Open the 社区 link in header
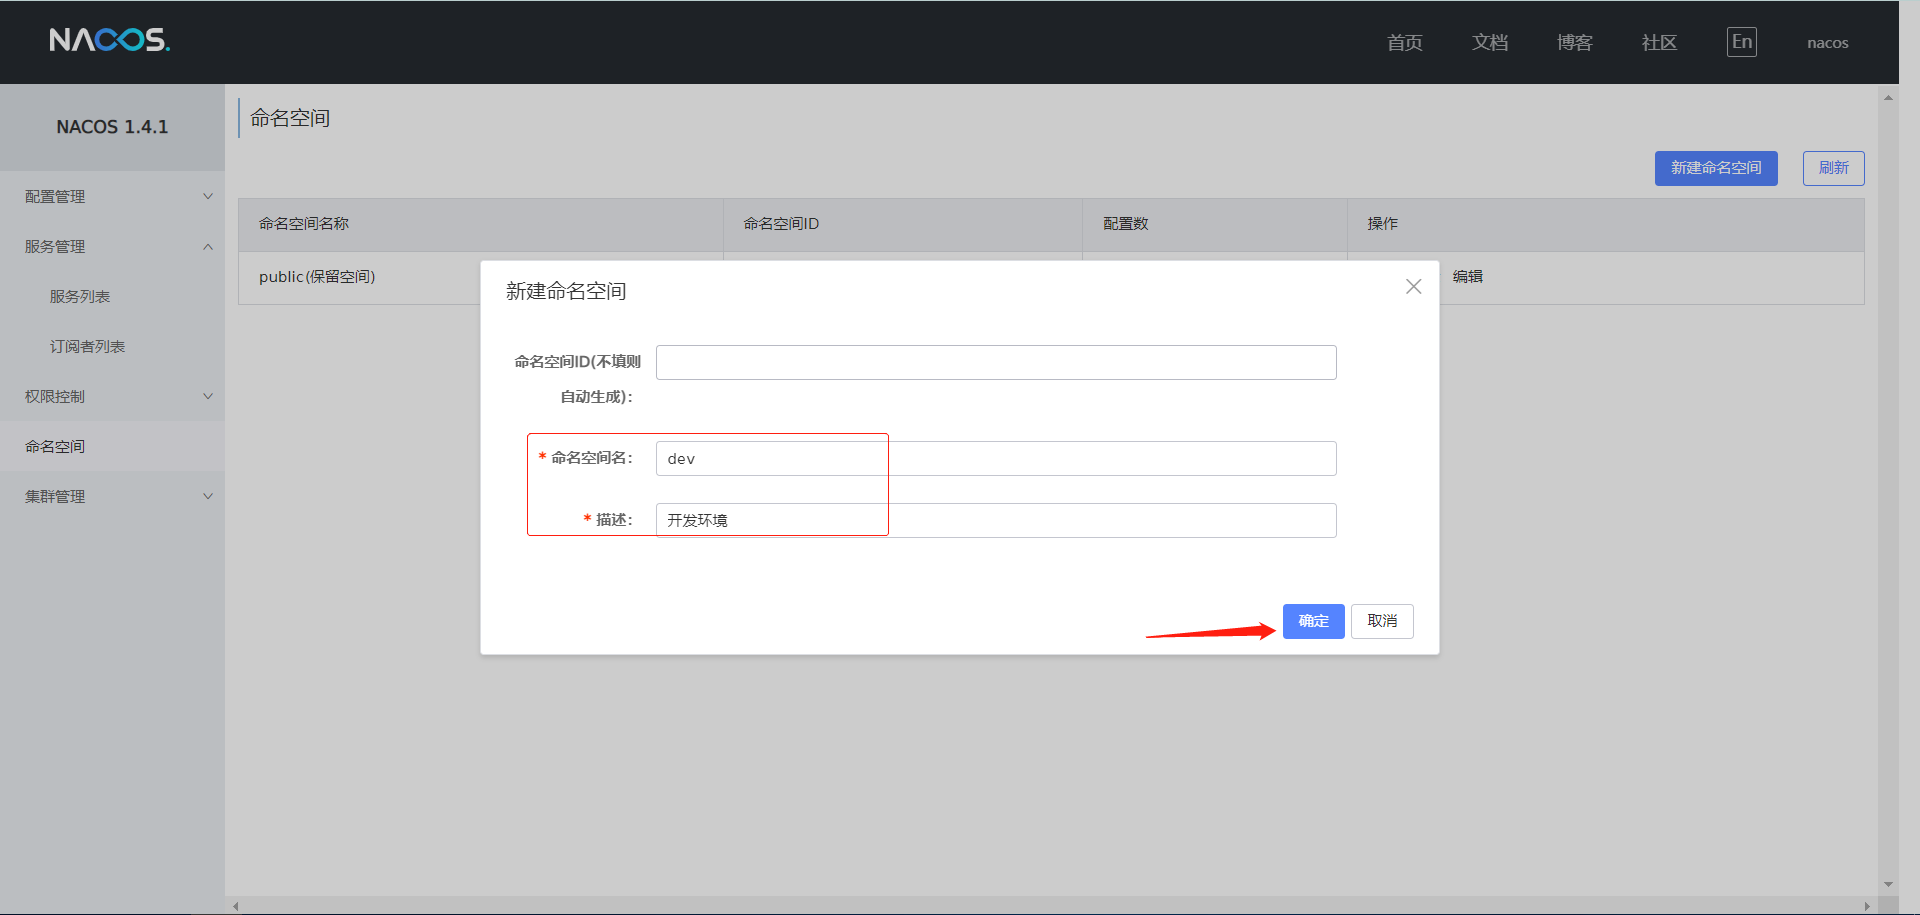Screen dimensions: 1920x915 [x=1660, y=42]
